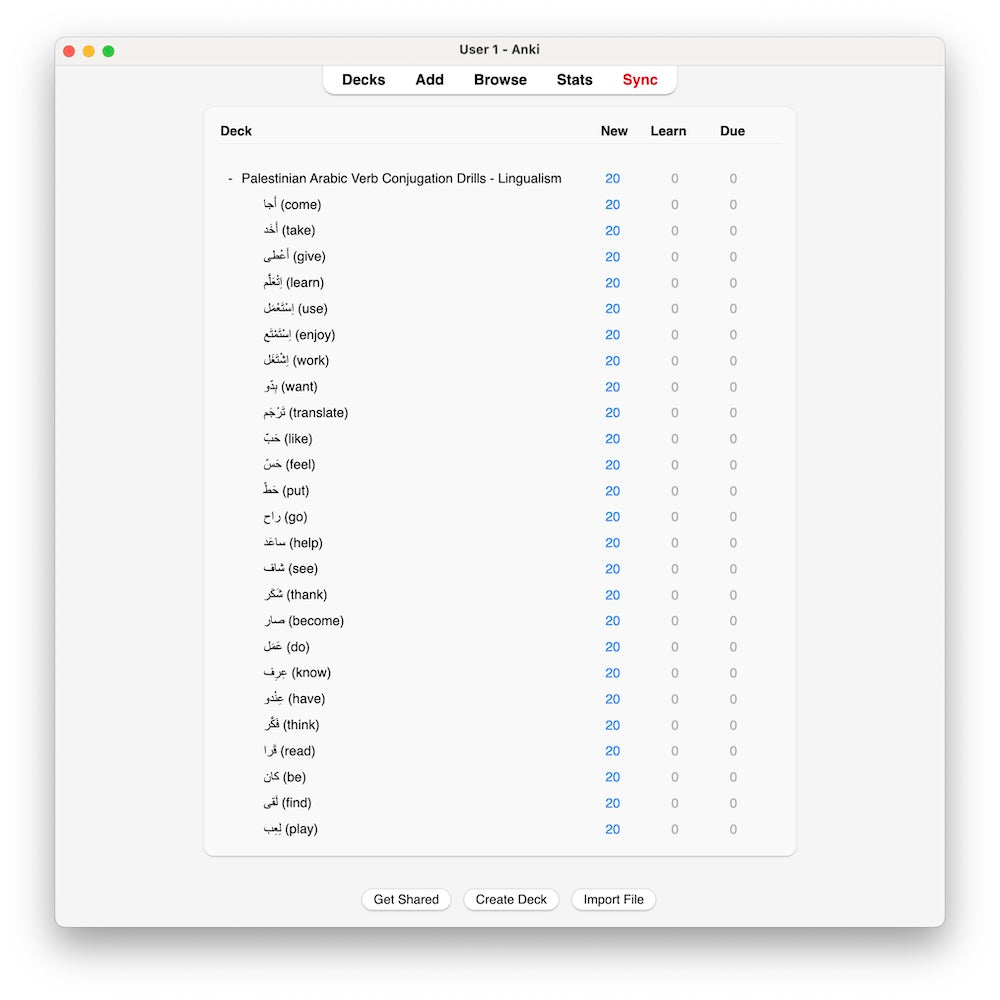Open the Palestinian Arabic Verb Conjugation Drills deck

tap(401, 179)
